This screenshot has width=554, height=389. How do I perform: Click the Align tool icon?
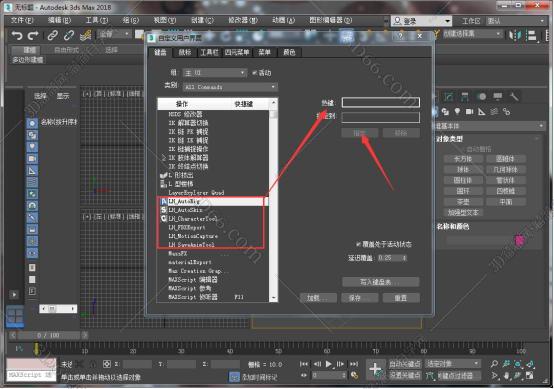coord(532,35)
